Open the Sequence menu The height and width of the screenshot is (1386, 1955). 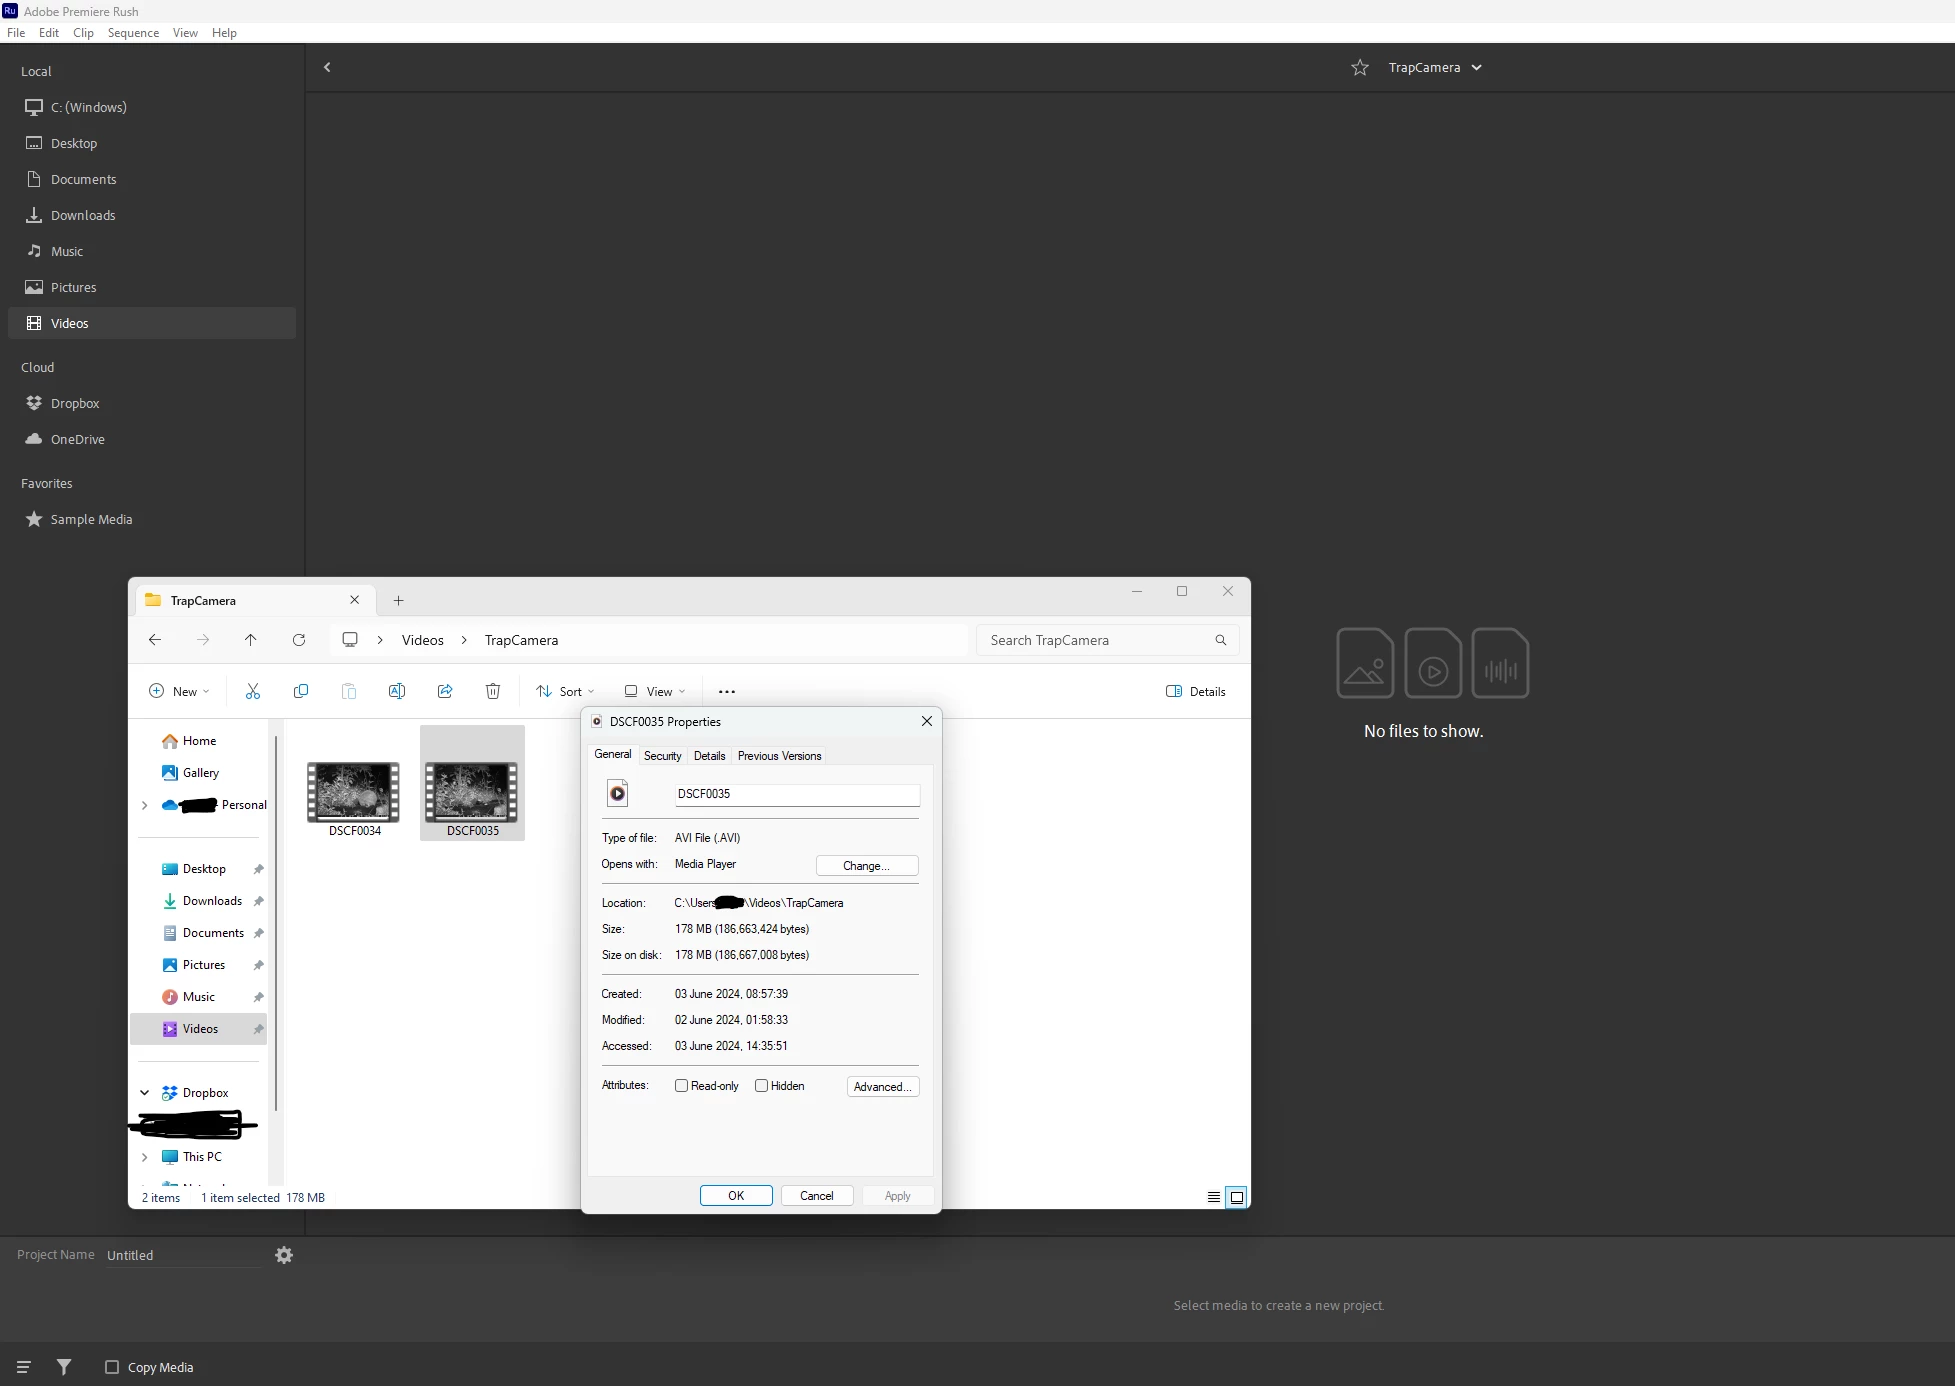(133, 33)
